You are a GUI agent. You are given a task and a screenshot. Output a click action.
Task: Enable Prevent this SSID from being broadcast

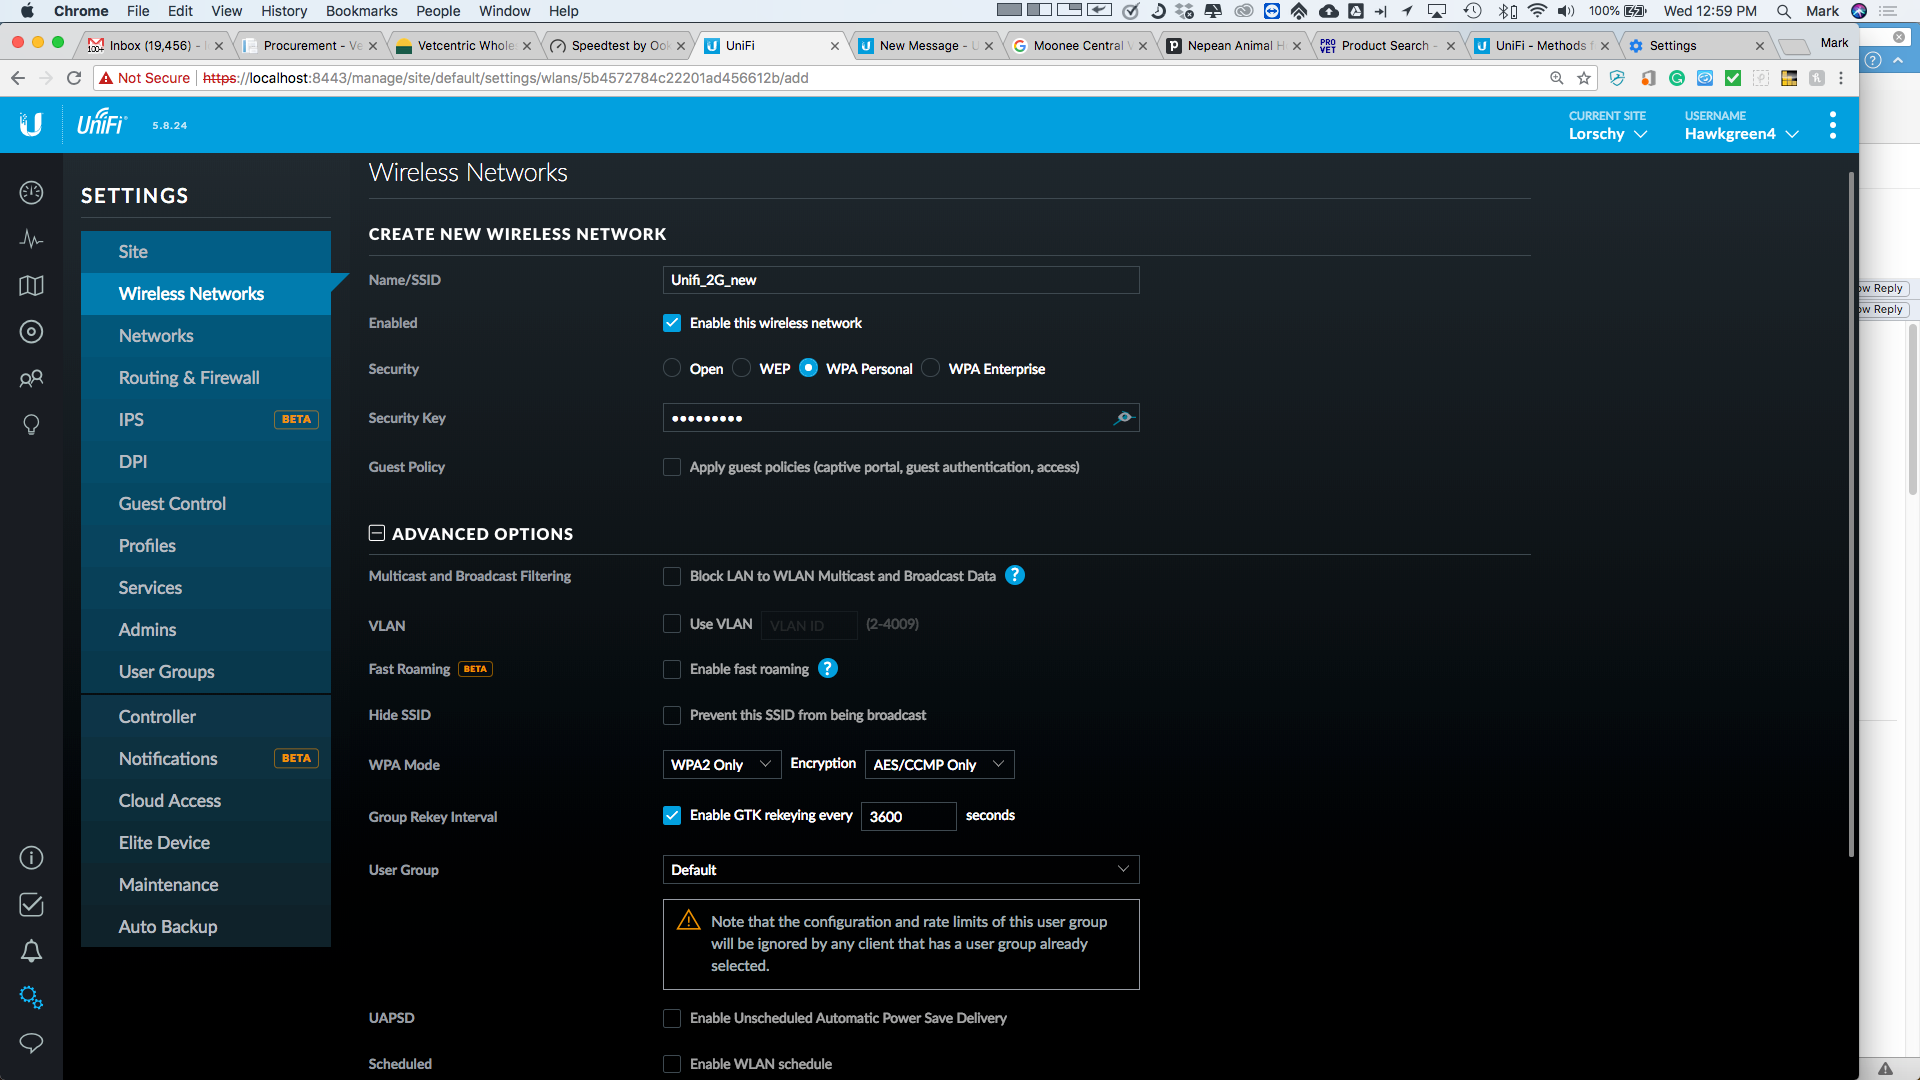pos(672,715)
